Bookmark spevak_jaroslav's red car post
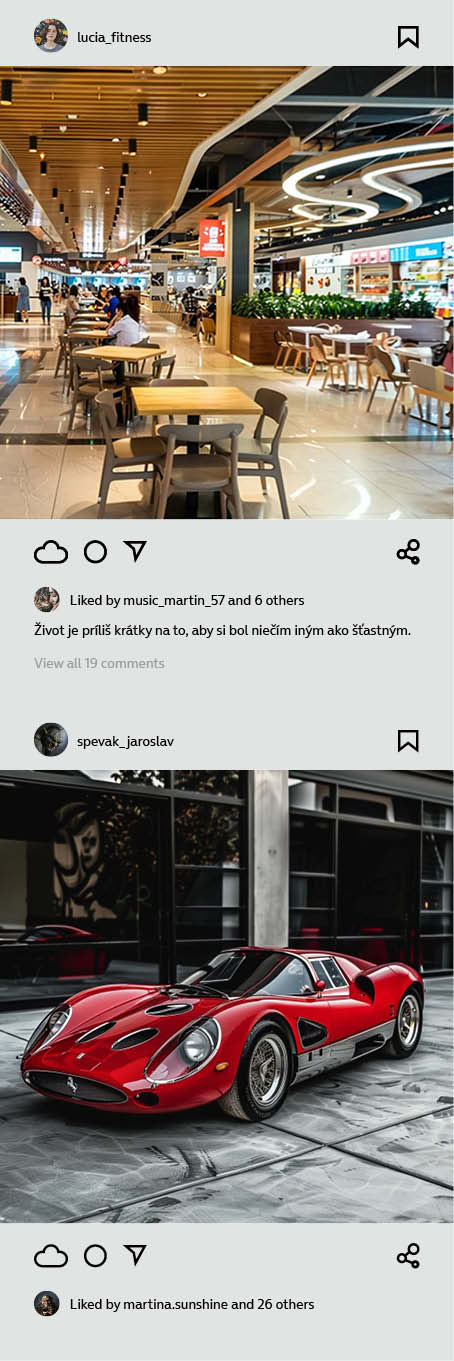Screen dimensions: 454x1361 tap(408, 741)
